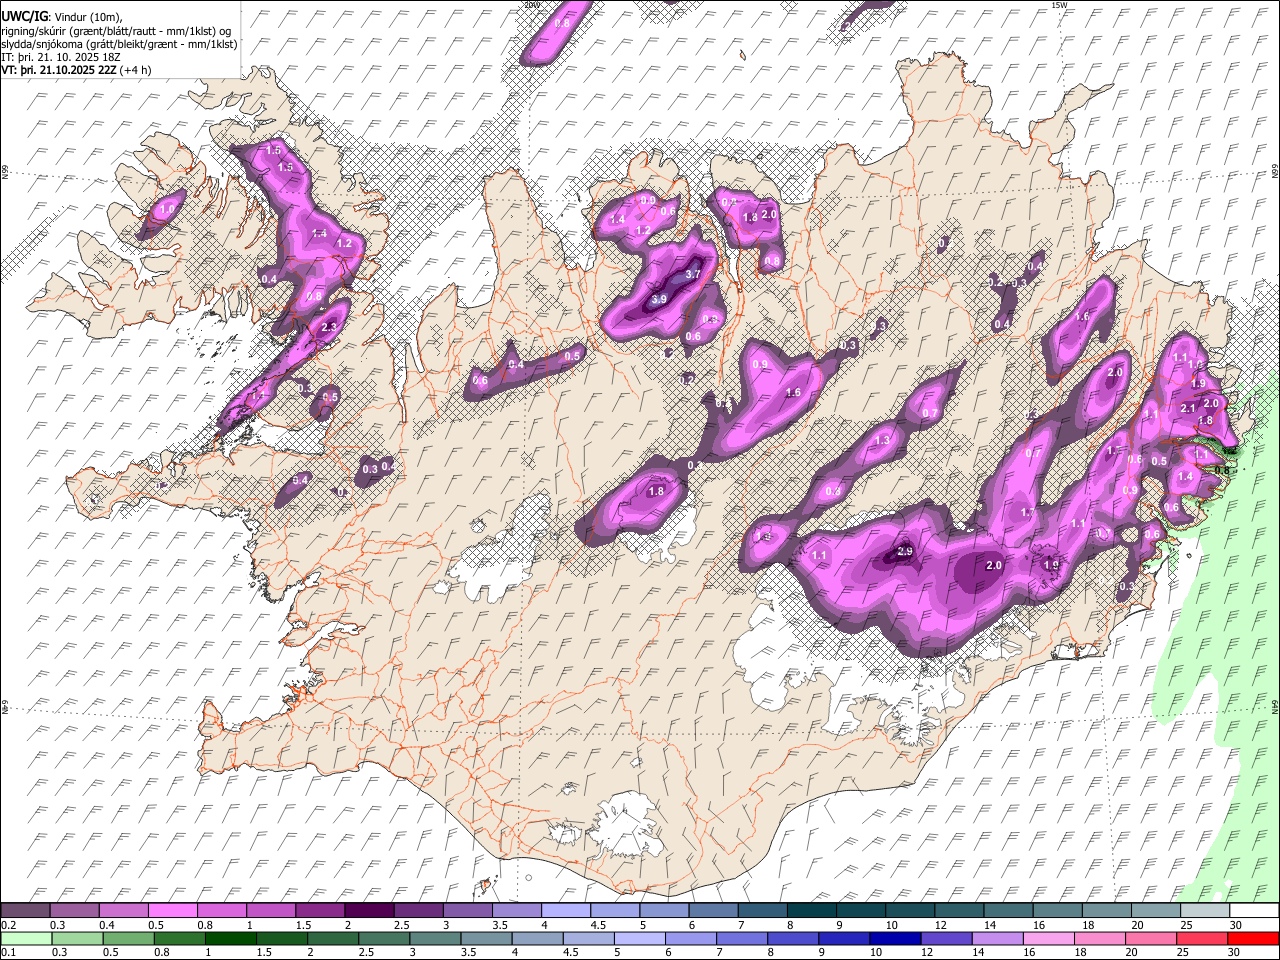
Task: Click deep blue bottom-row swatch starting at 10
Action: (x=895, y=938)
